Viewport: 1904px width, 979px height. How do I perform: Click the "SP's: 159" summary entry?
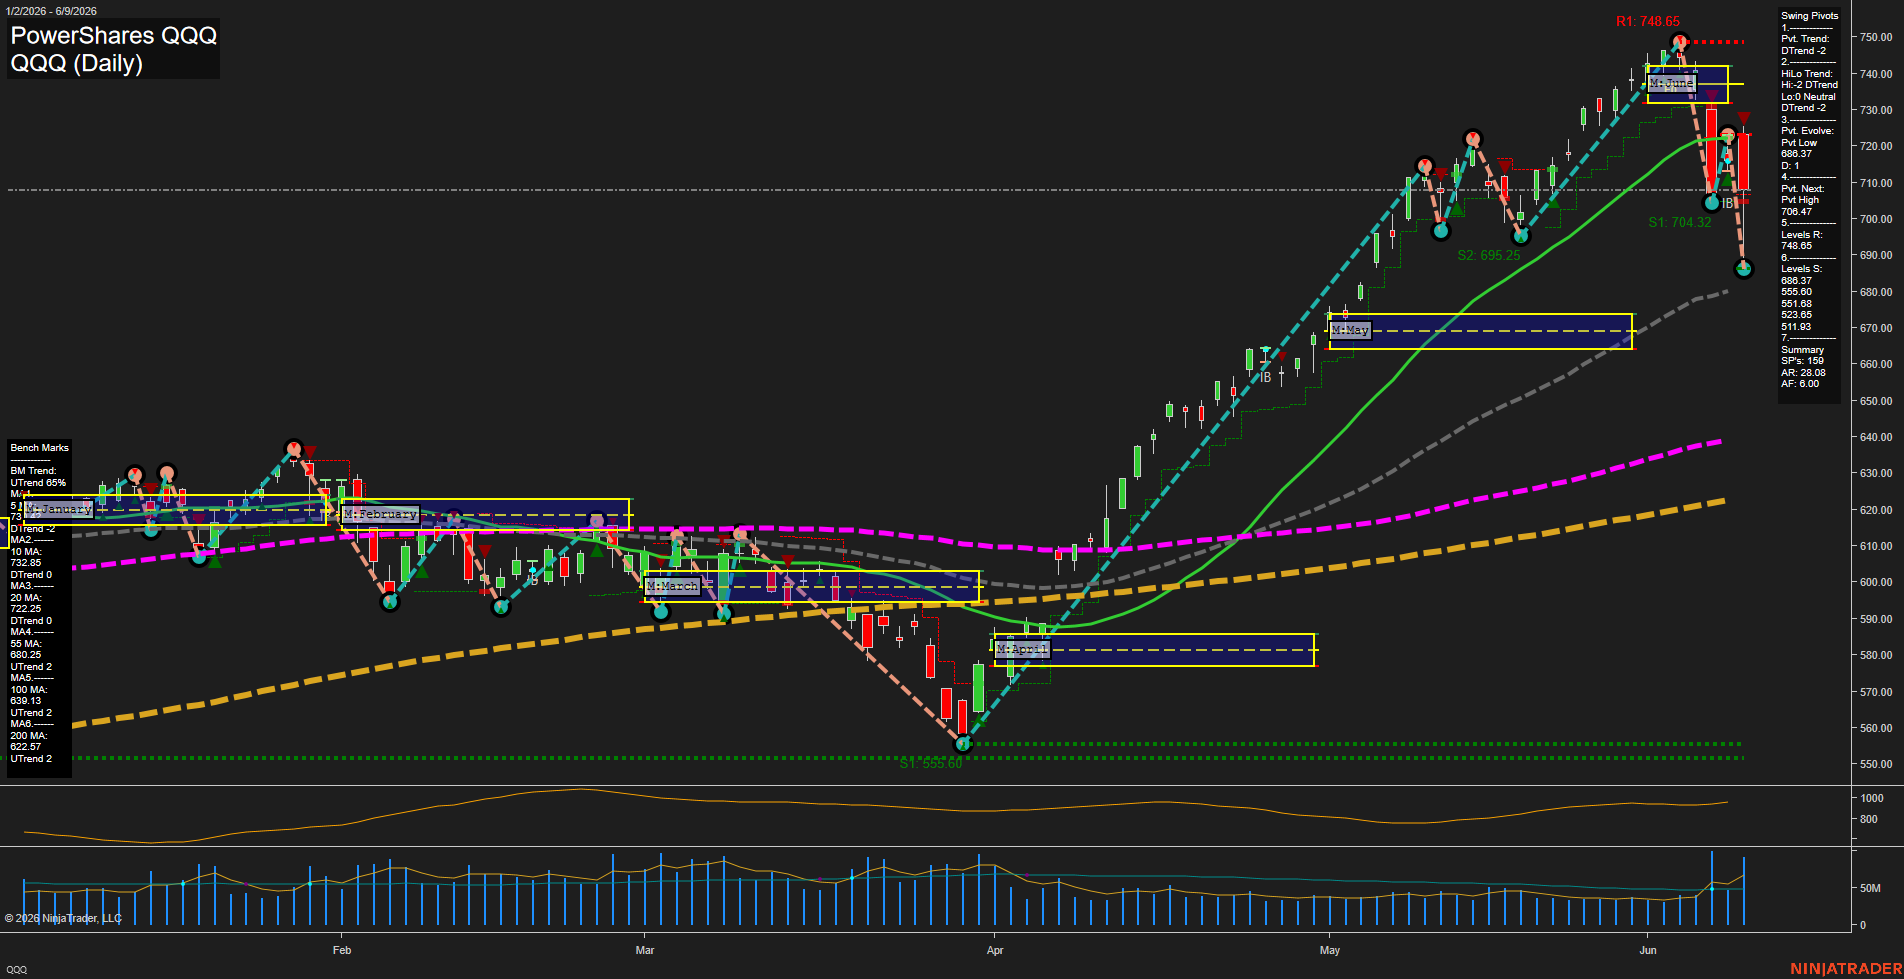[1802, 361]
